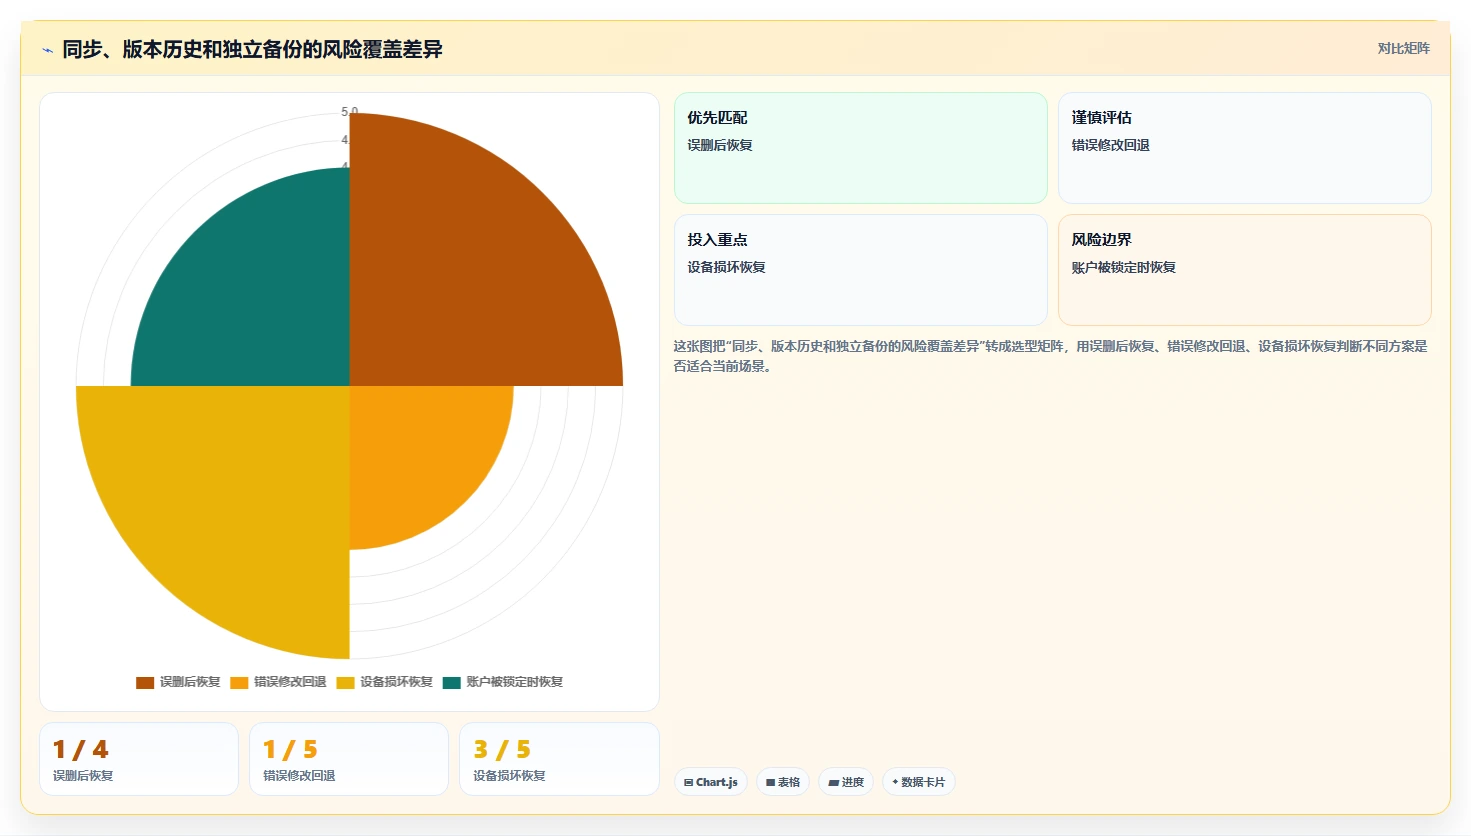Click 设备损坏恢复 text in 投入重点 card
Viewport: 1471px width, 836px height.
pyautogui.click(x=727, y=267)
